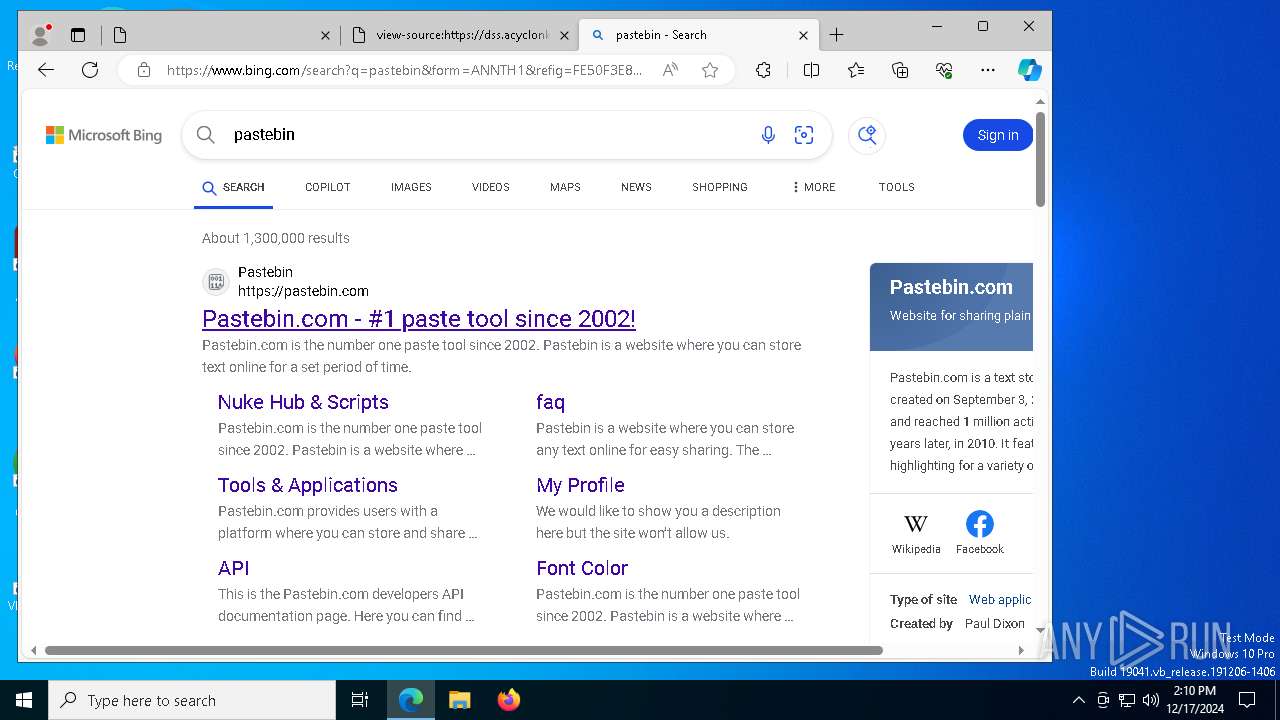The height and width of the screenshot is (720, 1280).
Task: Switch to the view-source tab
Action: pos(460,35)
